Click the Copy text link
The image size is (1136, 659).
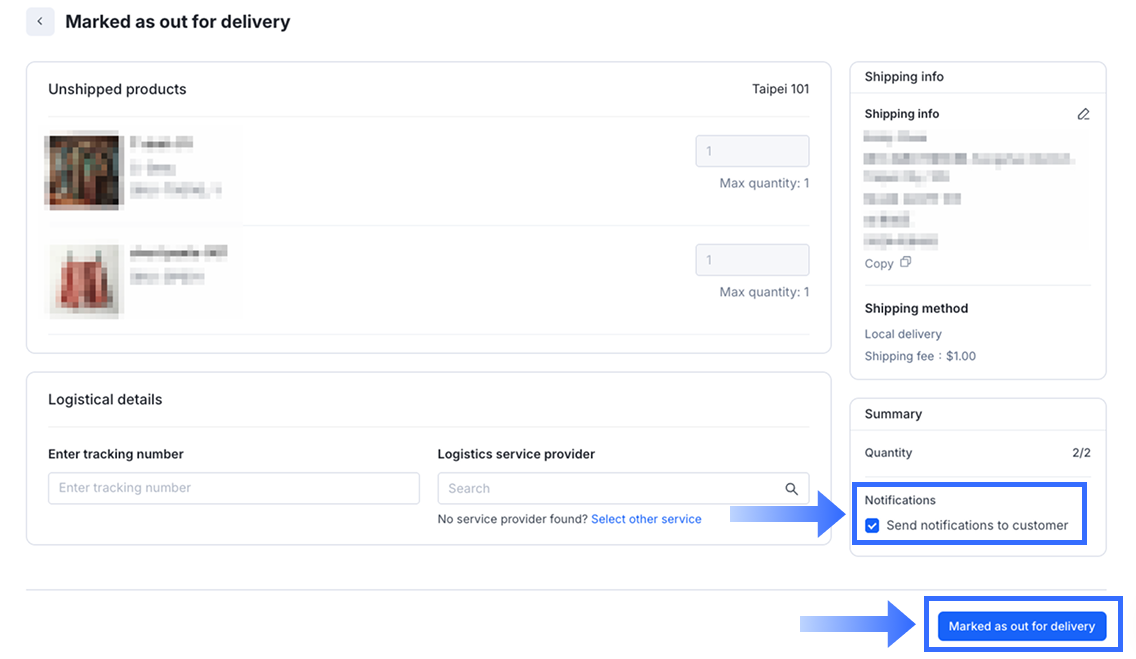coord(879,264)
